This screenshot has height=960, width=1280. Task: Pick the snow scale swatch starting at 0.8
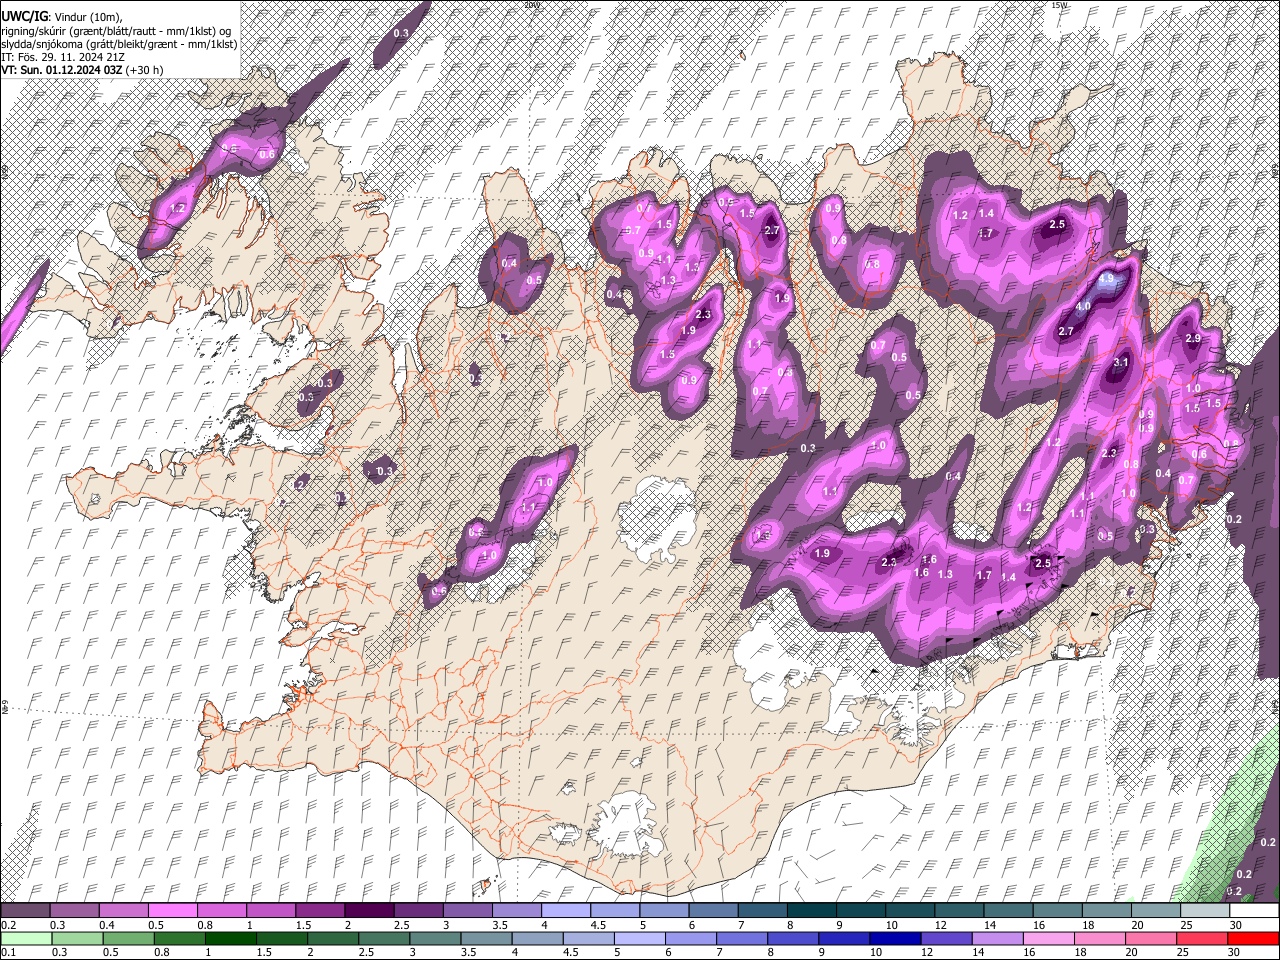(221, 911)
